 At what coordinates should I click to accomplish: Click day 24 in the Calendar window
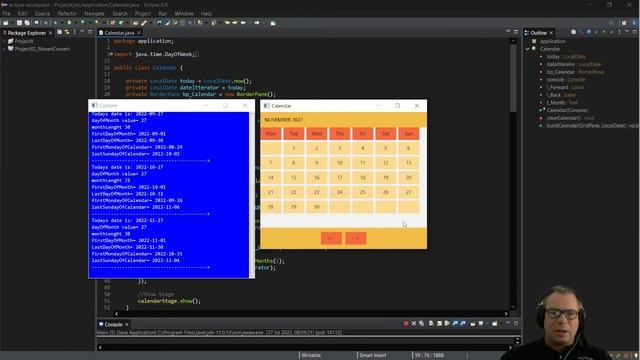point(340,192)
